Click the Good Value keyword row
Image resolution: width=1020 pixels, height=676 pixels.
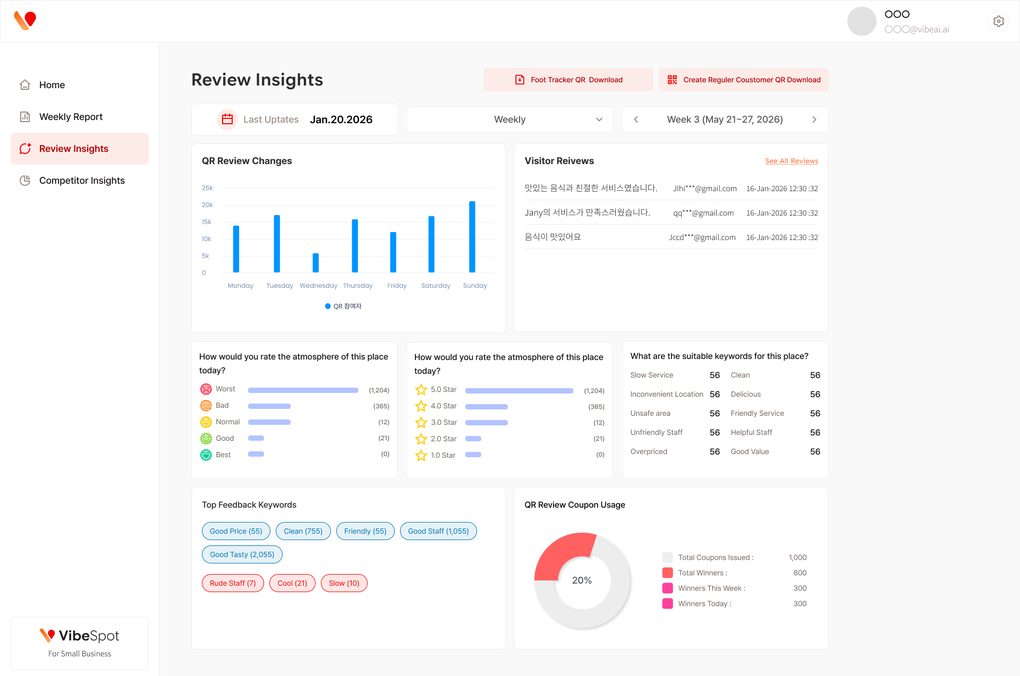coord(775,452)
